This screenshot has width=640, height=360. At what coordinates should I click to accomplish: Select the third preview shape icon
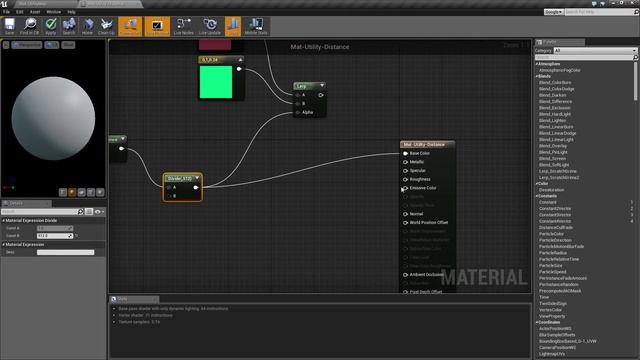point(82,192)
